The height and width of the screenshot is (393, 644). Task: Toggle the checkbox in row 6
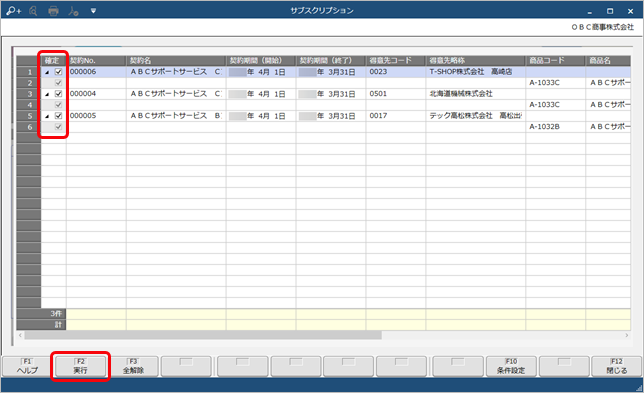[x=58, y=127]
